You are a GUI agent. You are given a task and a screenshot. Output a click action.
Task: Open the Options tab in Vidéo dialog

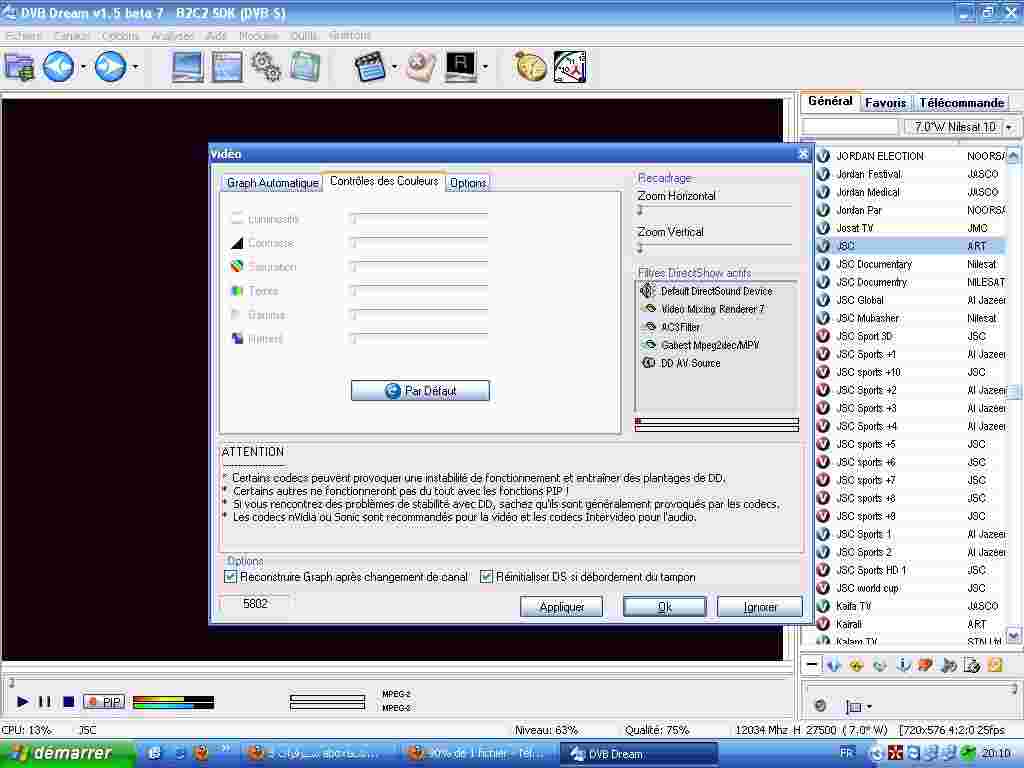click(x=468, y=183)
